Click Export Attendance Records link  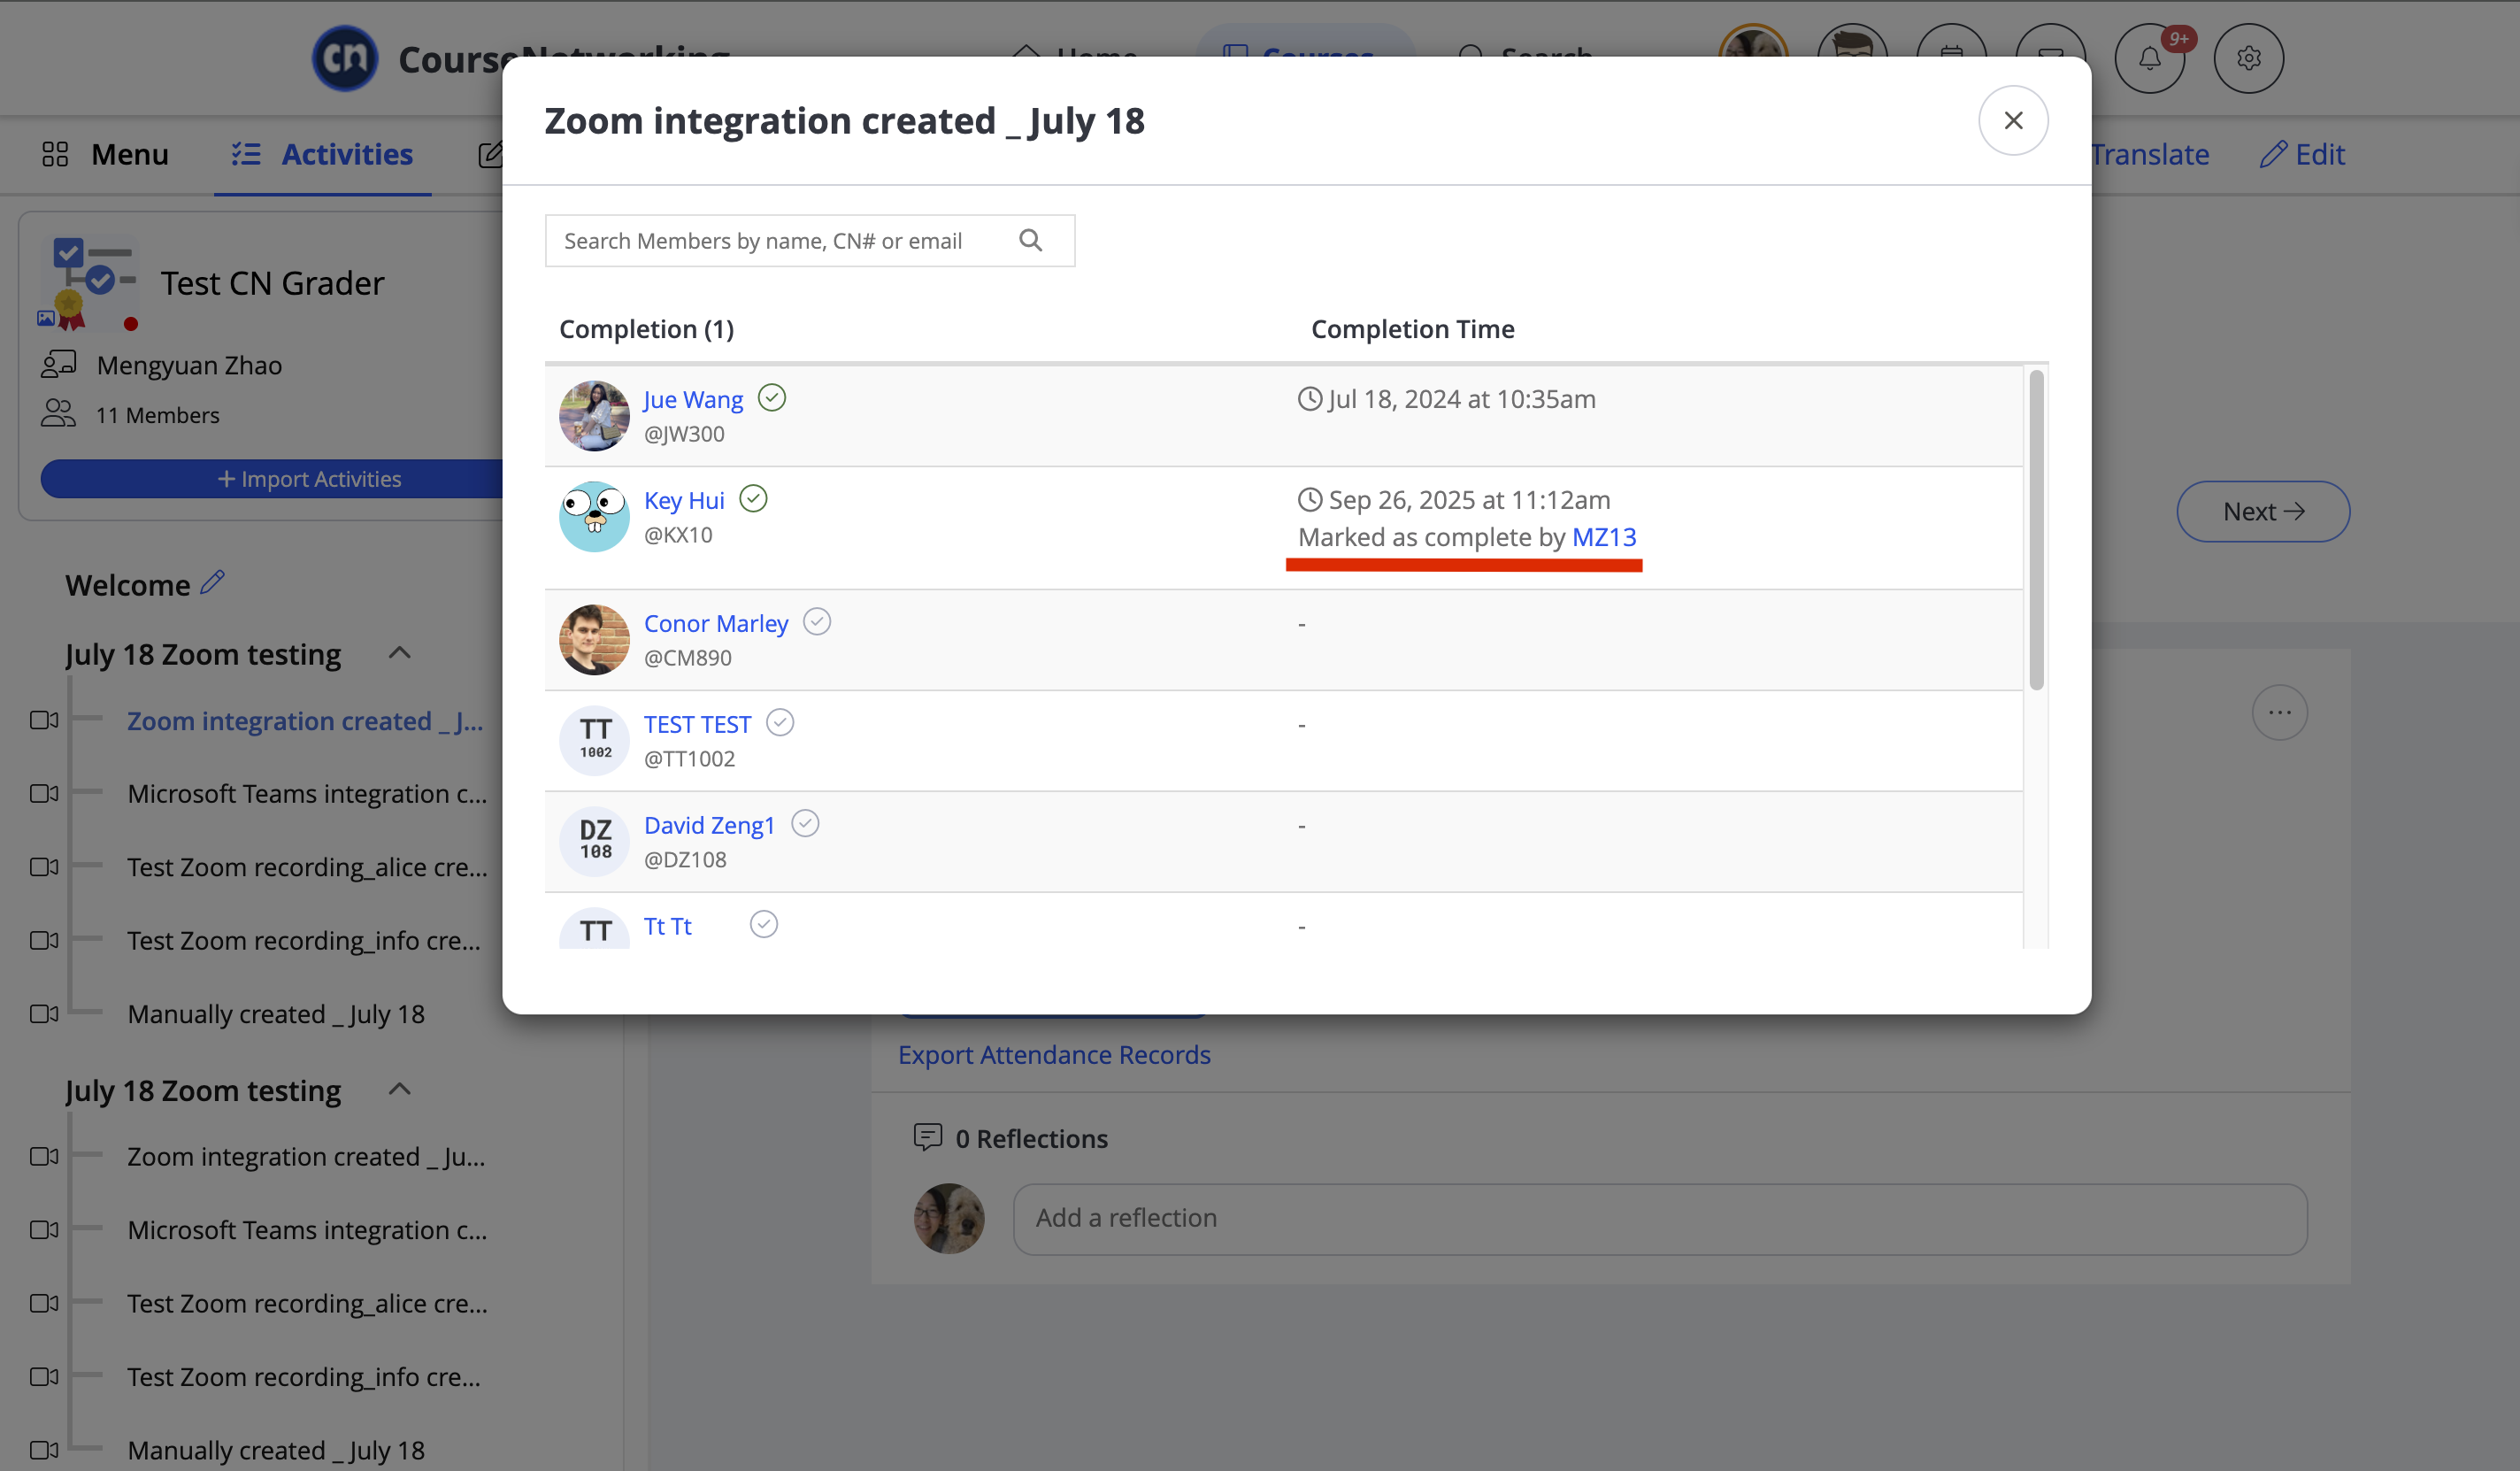point(1054,1054)
